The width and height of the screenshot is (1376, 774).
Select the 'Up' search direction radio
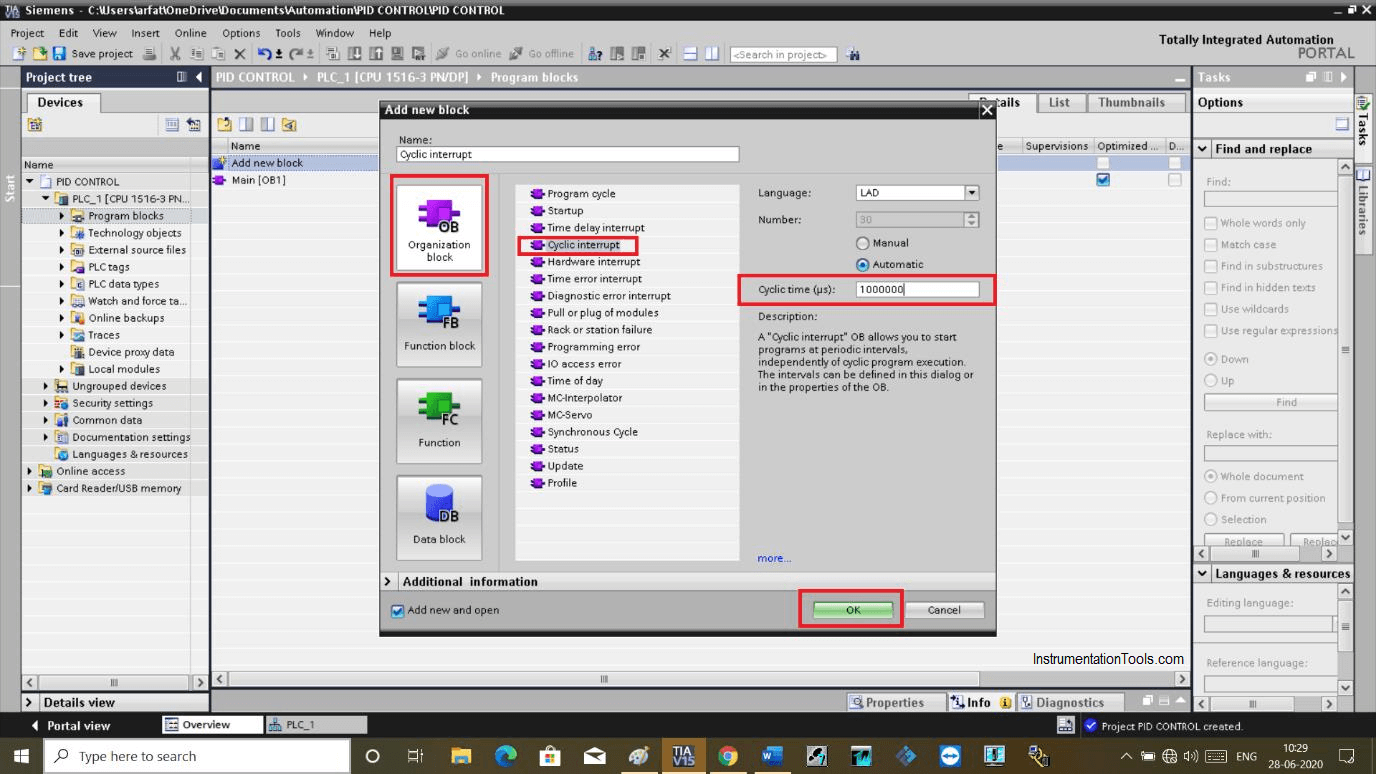pyautogui.click(x=1211, y=381)
